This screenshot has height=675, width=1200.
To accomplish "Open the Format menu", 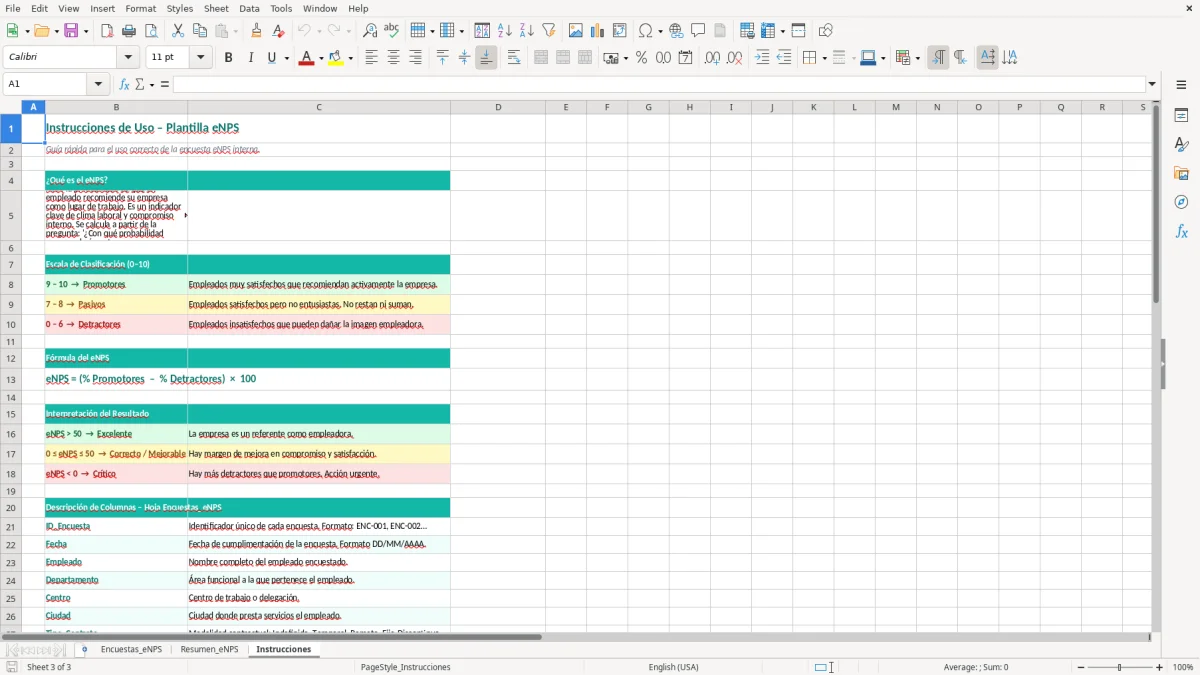I will click(x=140, y=8).
